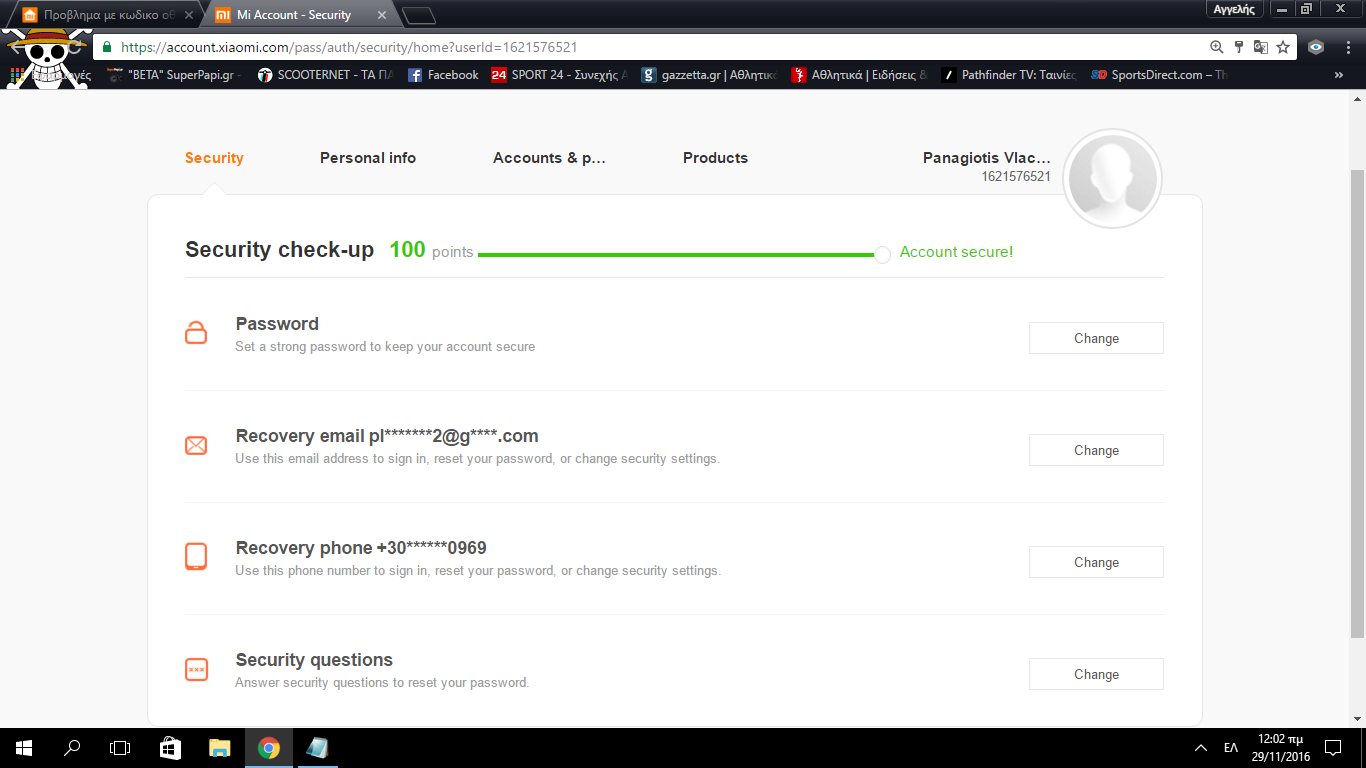Click the zoom magnifier icon in address bar
Viewport: 1366px width, 768px height.
tap(1217, 47)
